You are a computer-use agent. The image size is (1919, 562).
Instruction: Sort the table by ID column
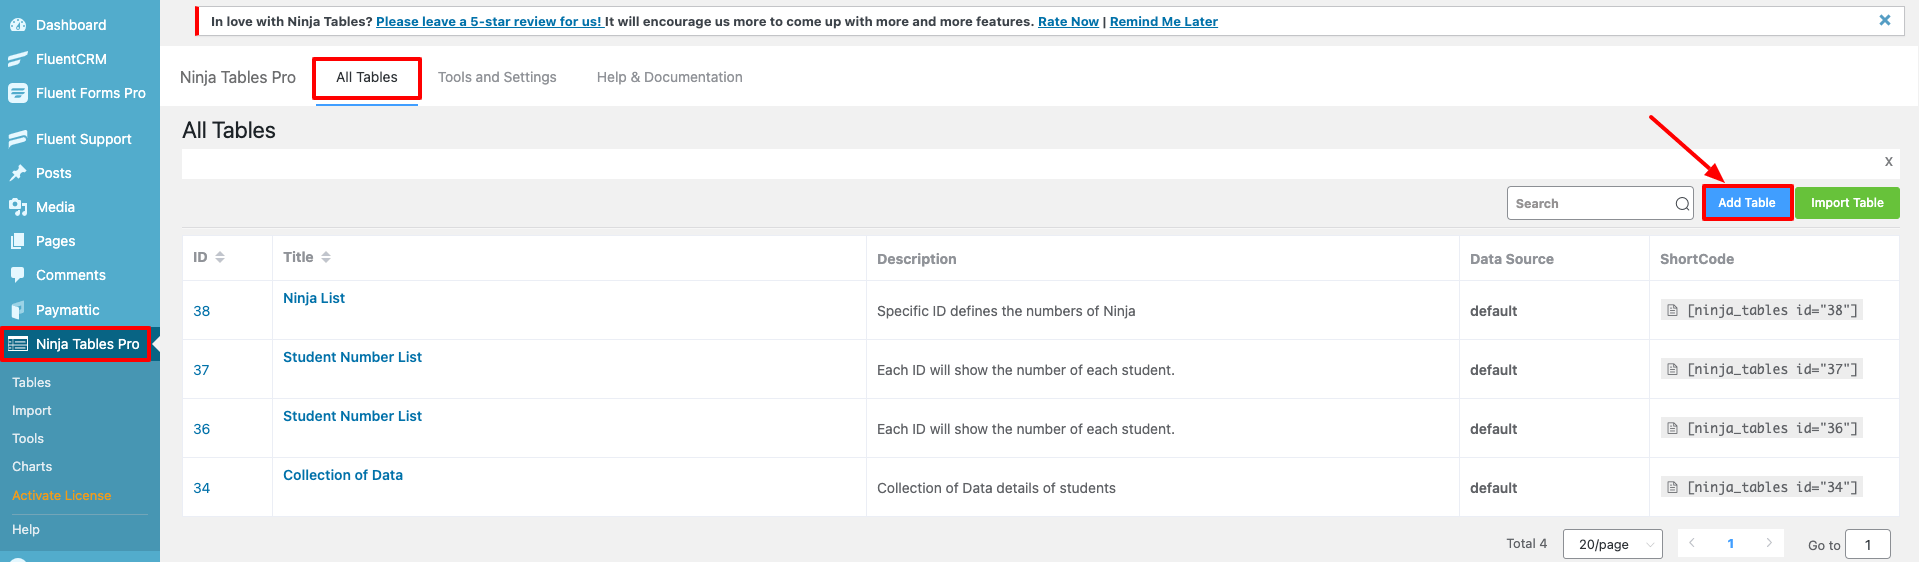point(220,258)
